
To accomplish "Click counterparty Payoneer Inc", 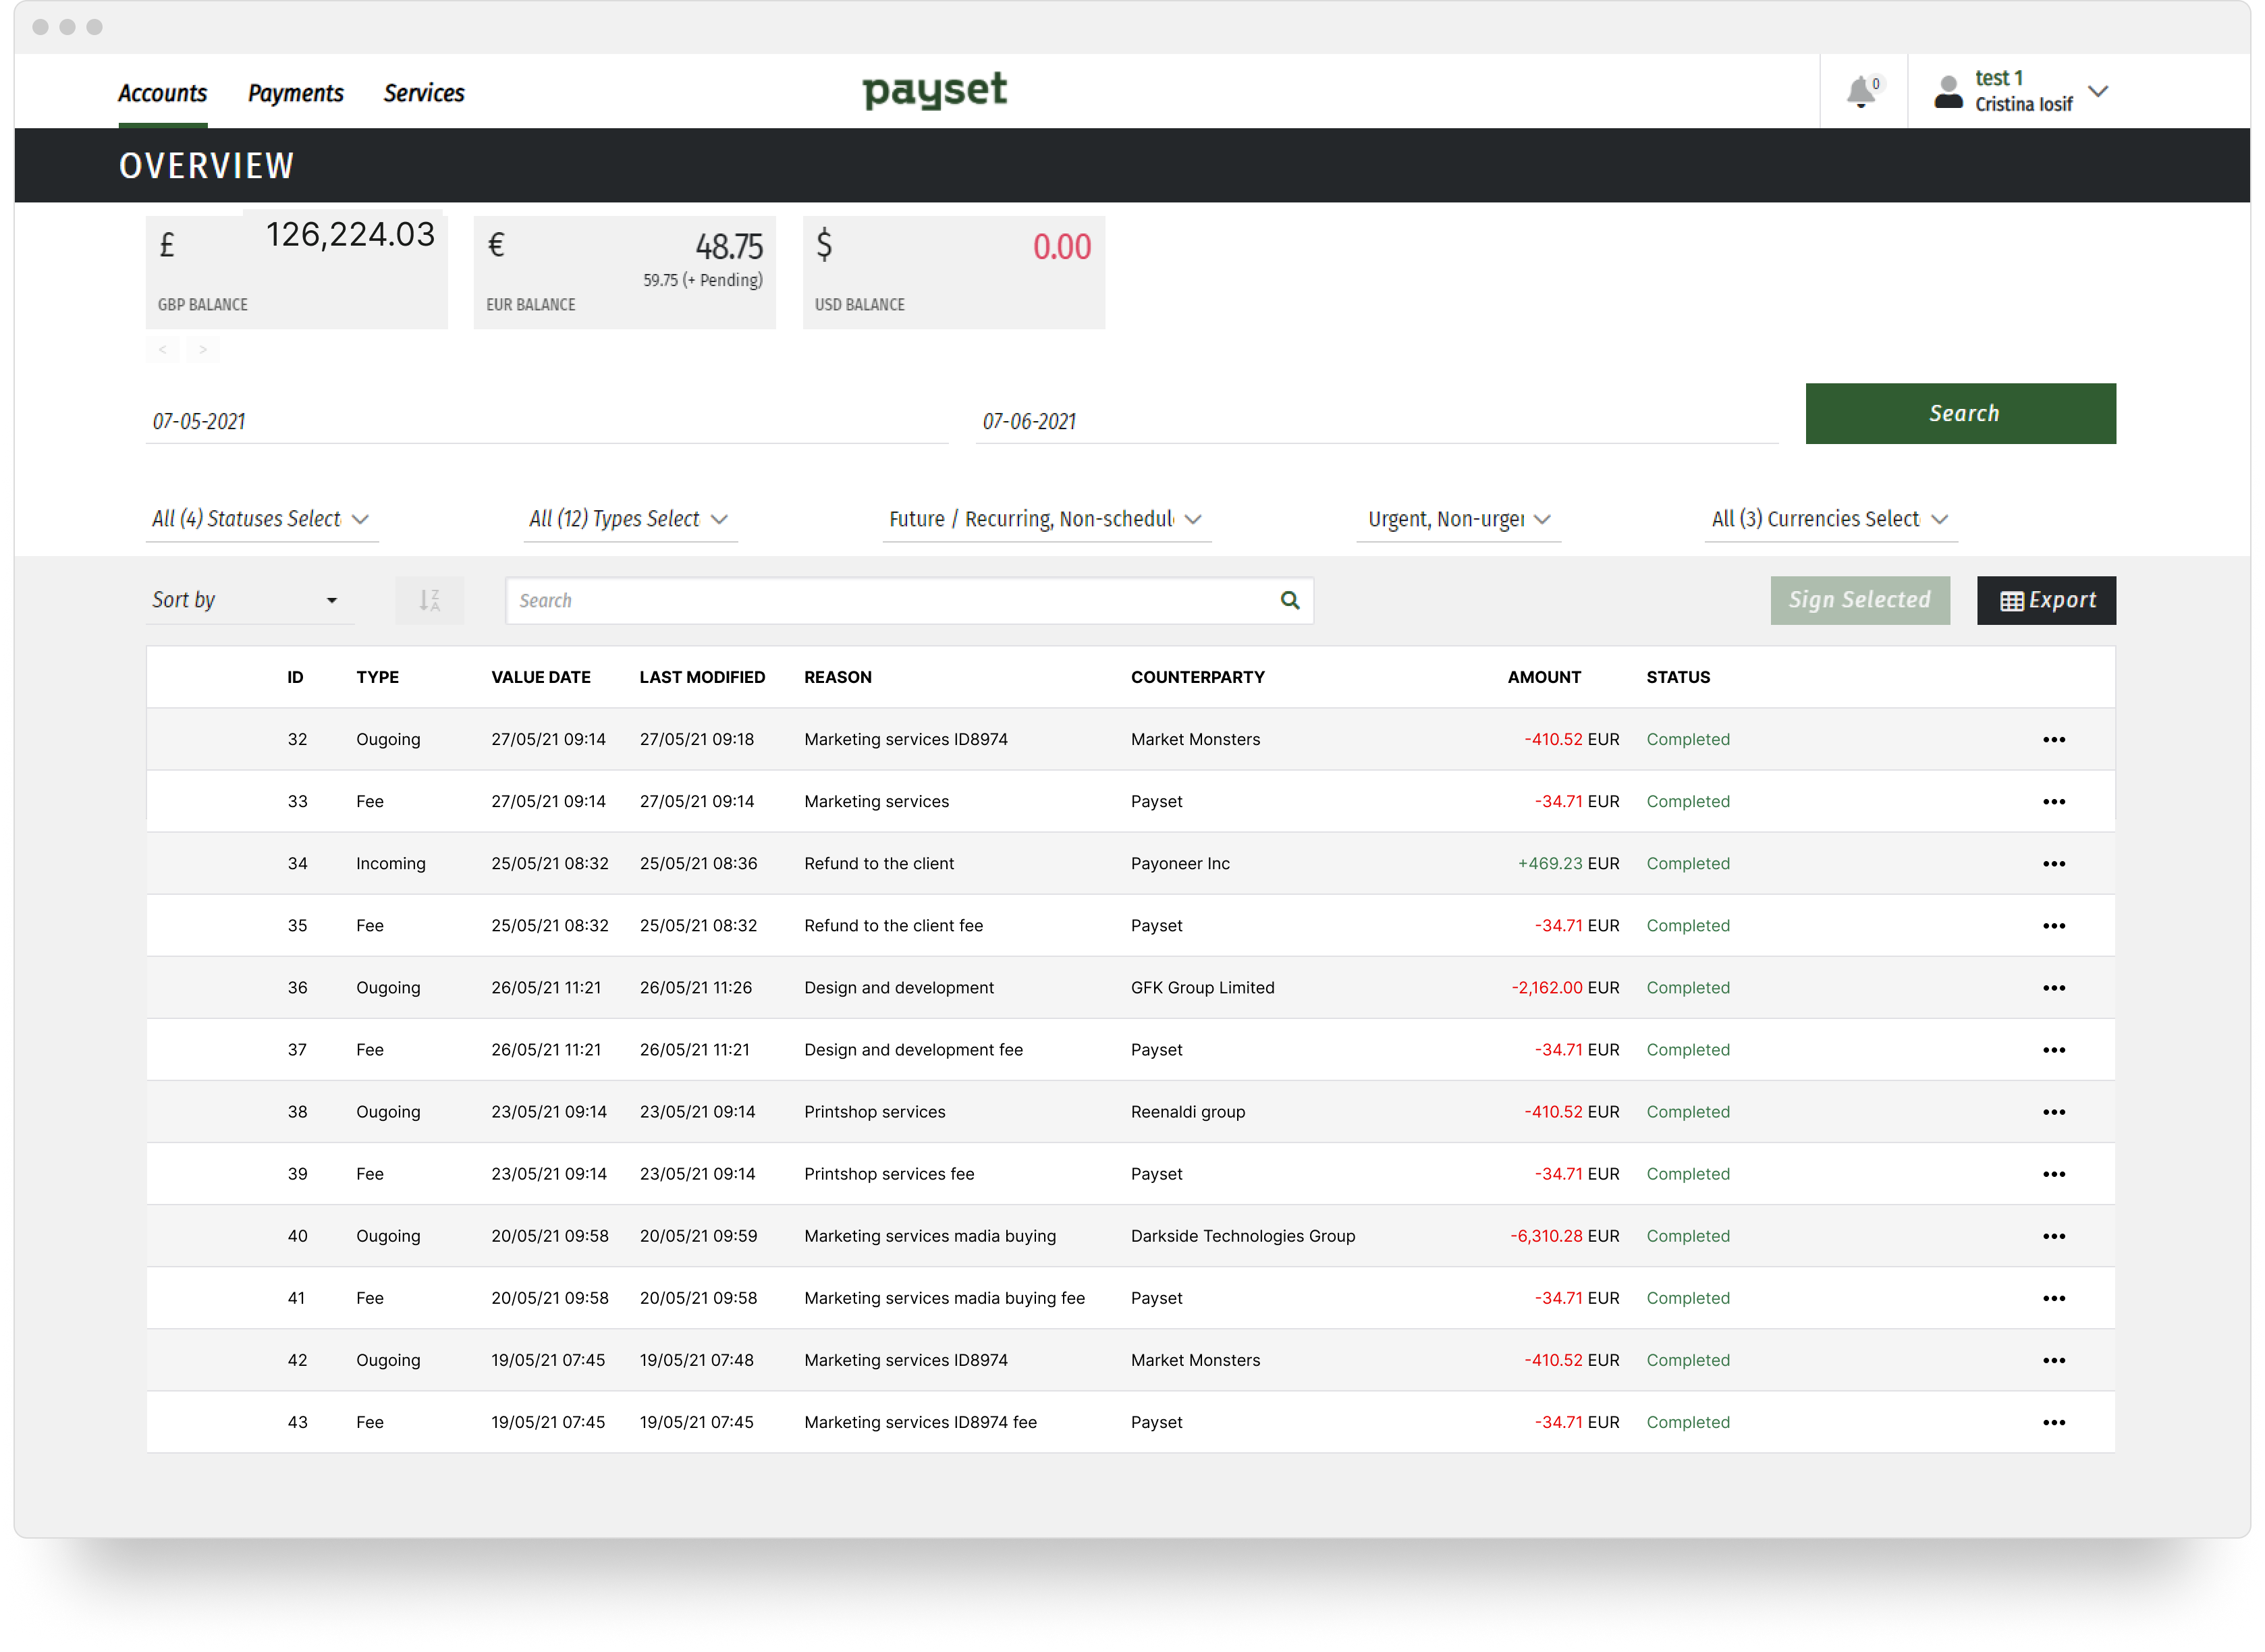I will (1180, 863).
